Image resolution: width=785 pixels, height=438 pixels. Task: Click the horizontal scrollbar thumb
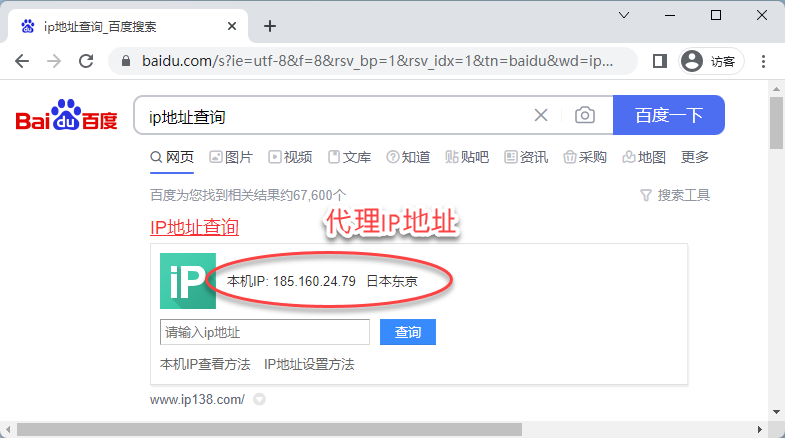269,429
